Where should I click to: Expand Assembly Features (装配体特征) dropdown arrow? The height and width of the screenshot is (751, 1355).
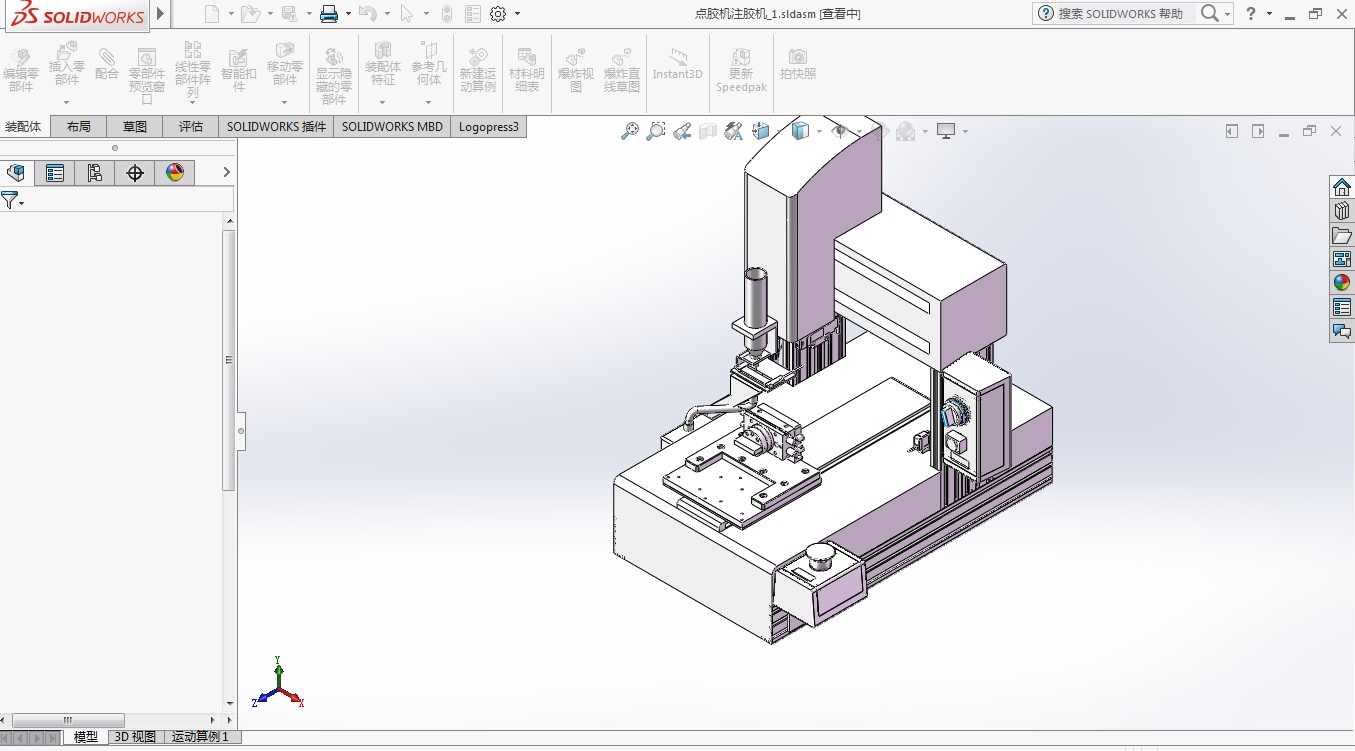pos(382,102)
